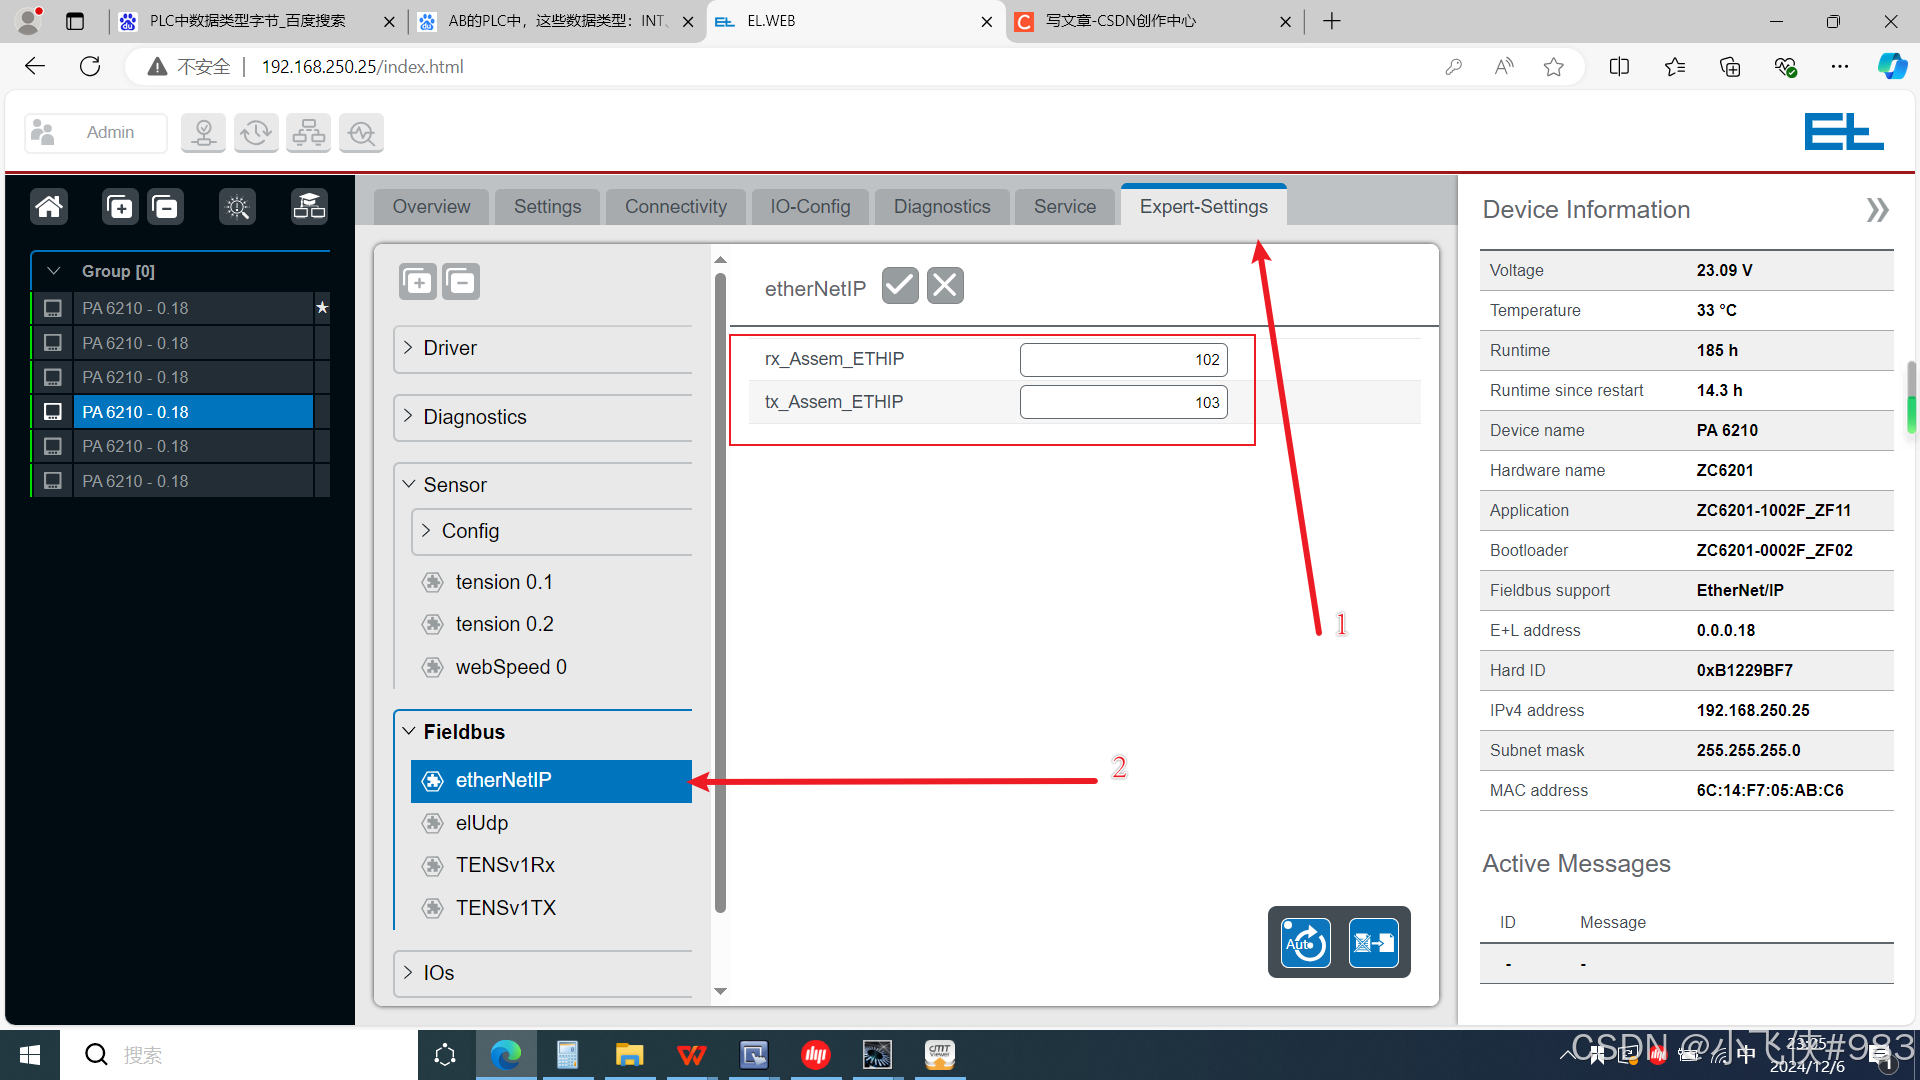The height and width of the screenshot is (1080, 1920).
Task: Select the elUdp fieldbus entry
Action: (x=482, y=823)
